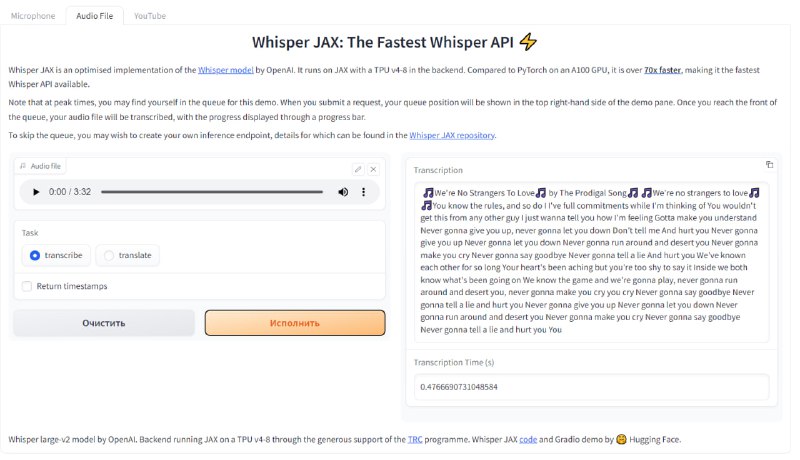Copy the transcription text
The height and width of the screenshot is (460, 800).
[x=769, y=165]
